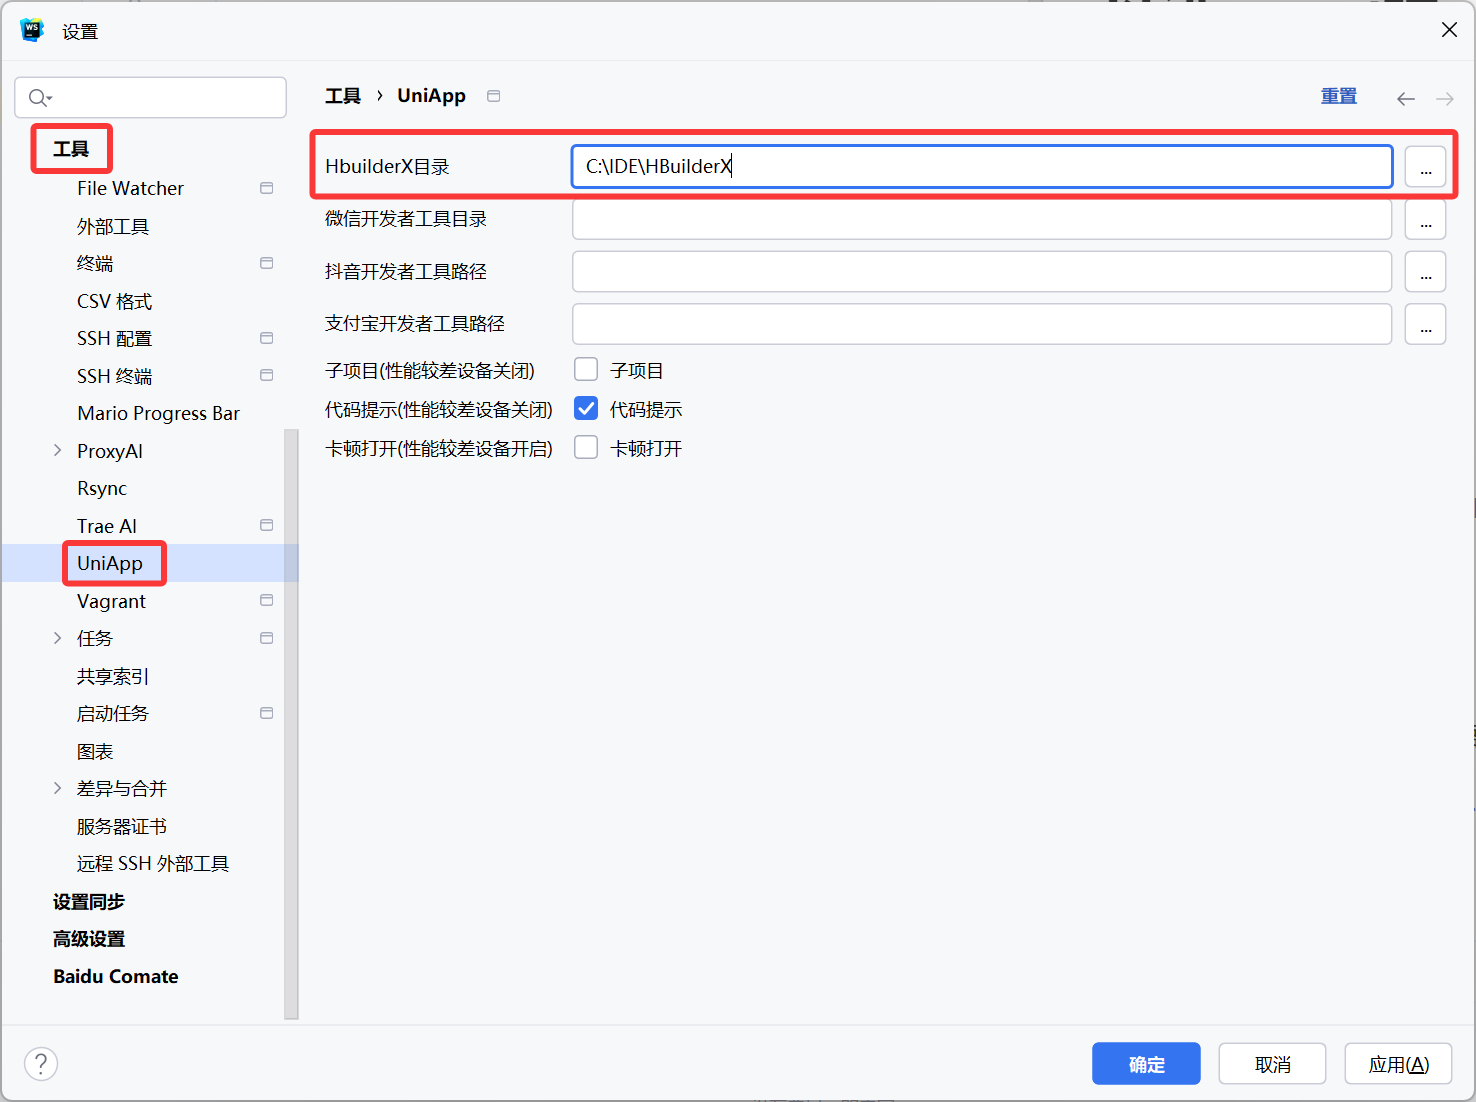Click project-level icon beside 启动任务

266,713
